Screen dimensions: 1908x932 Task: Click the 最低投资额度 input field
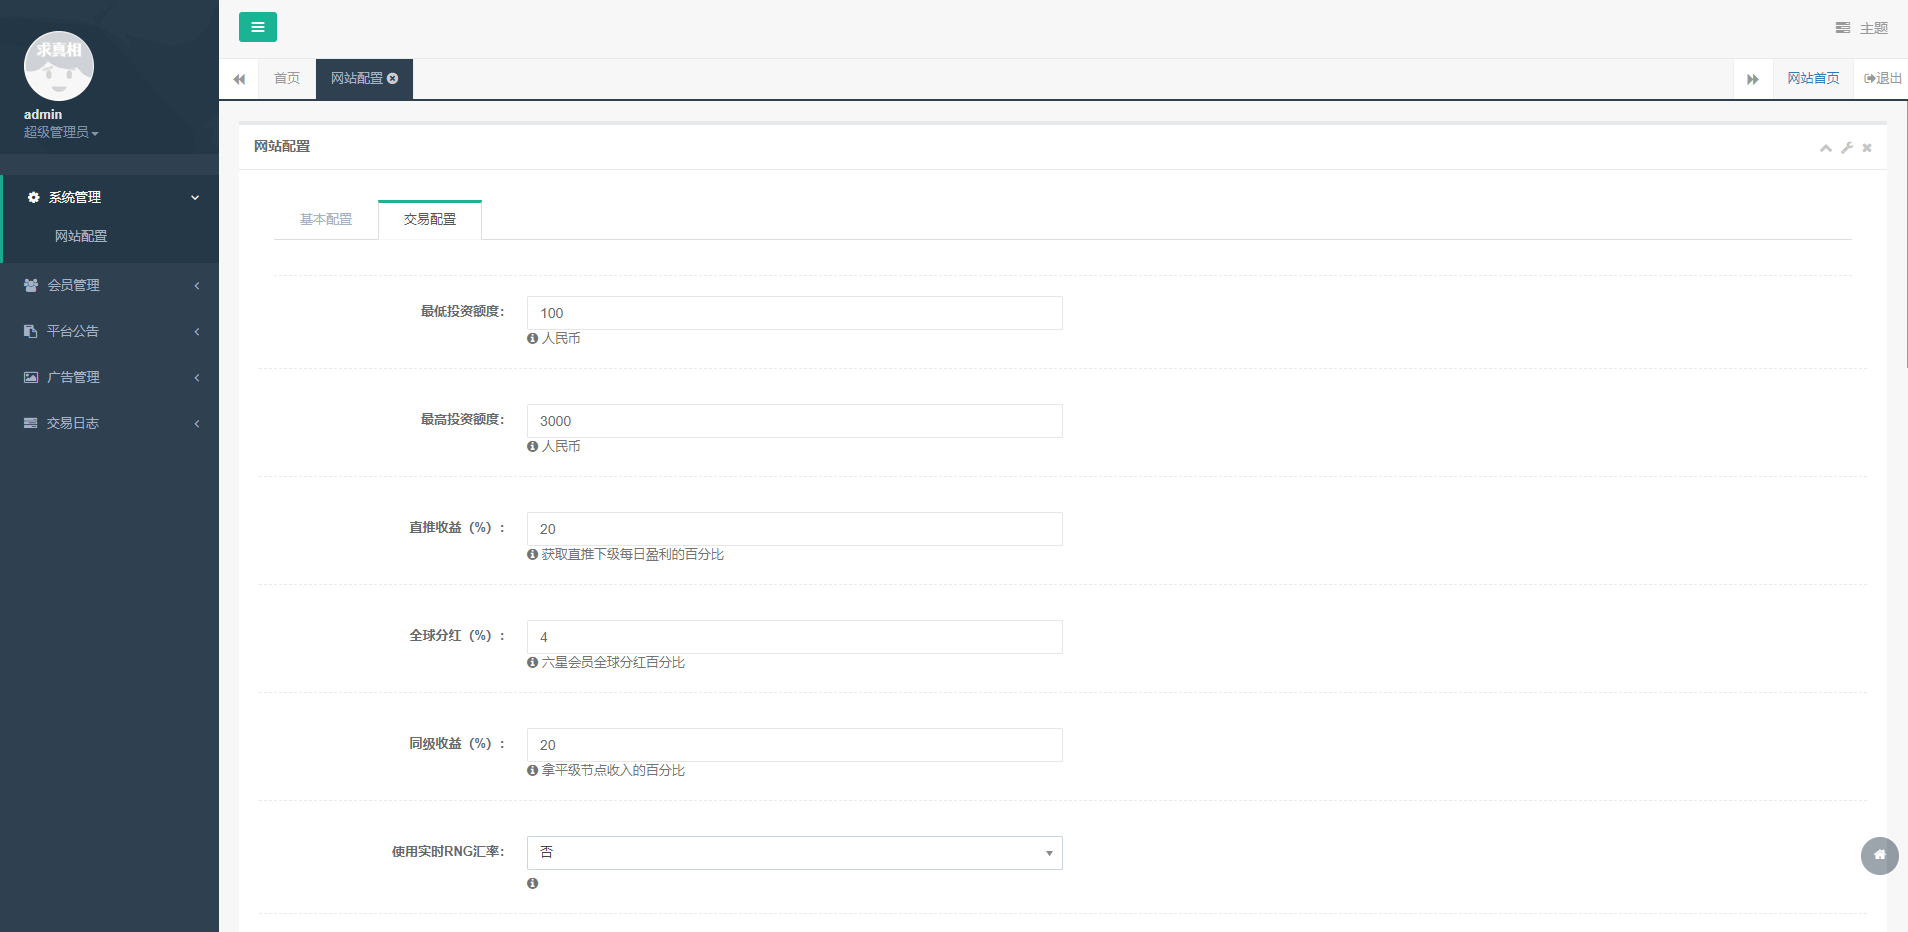794,313
